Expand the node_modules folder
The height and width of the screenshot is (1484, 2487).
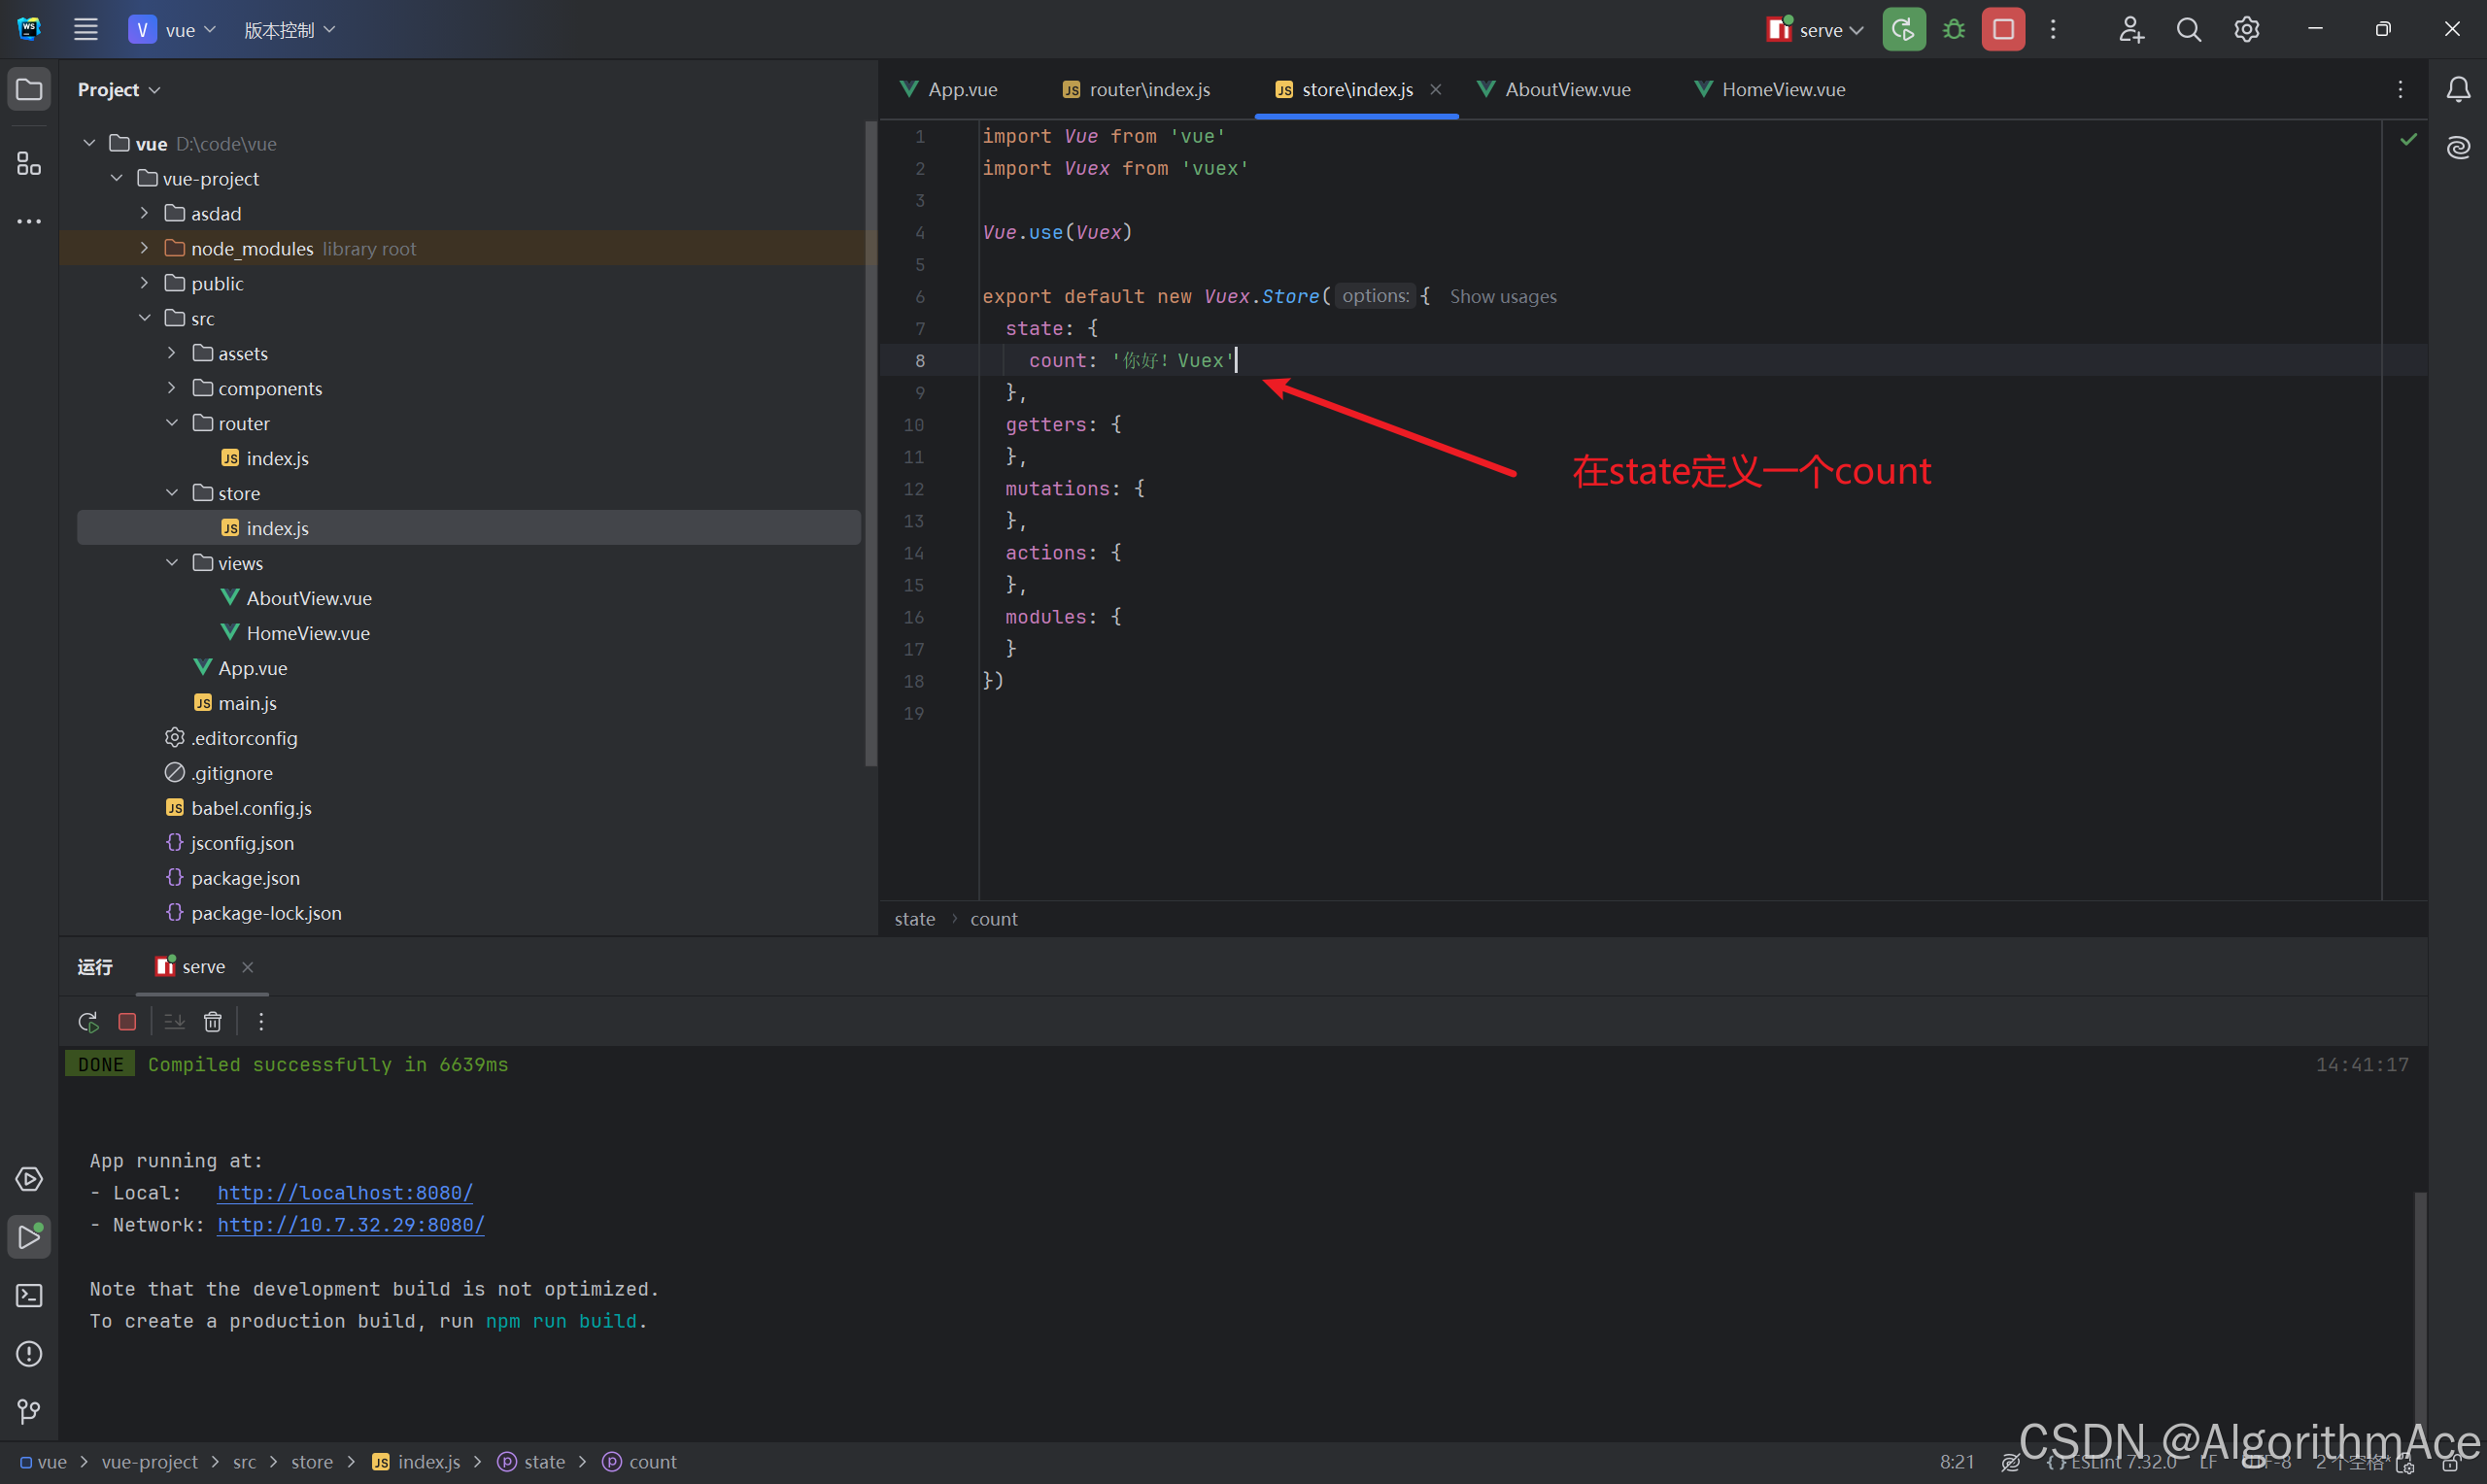pos(144,248)
